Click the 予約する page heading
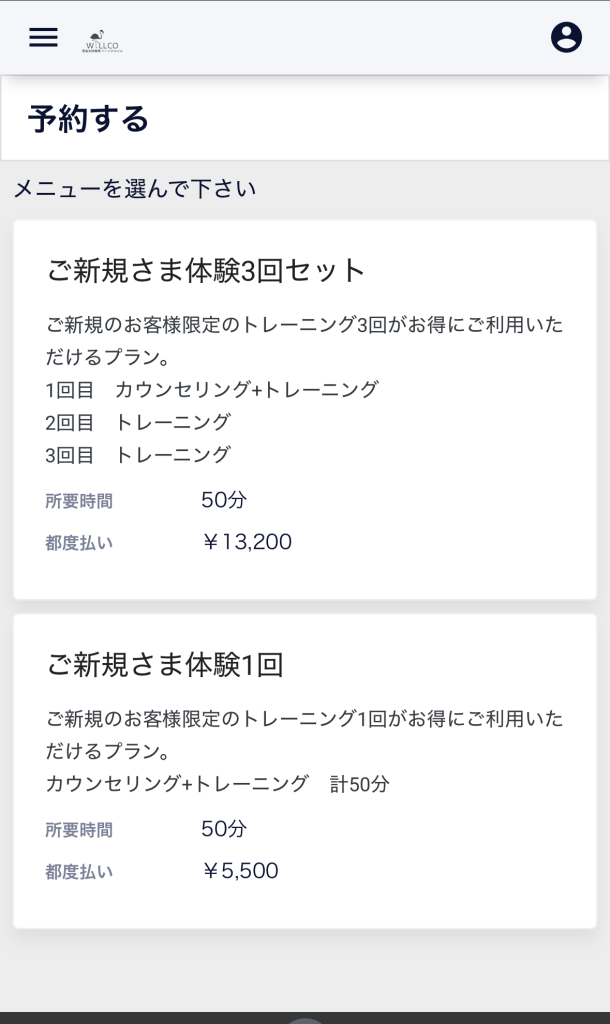This screenshot has height=1024, width=610. click(x=89, y=119)
